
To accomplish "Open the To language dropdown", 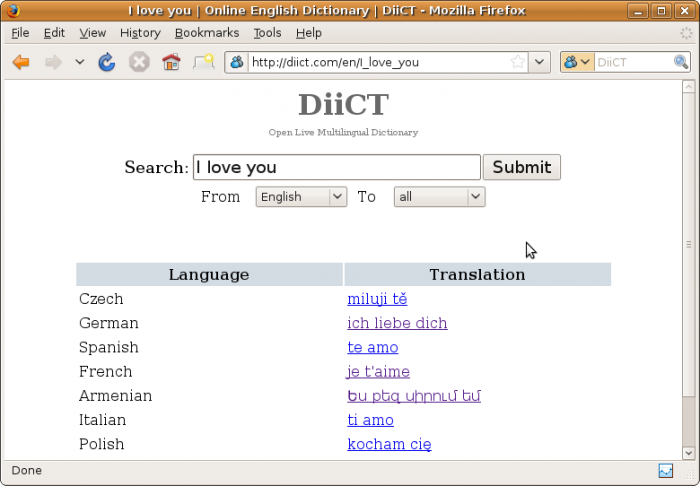I will [439, 197].
